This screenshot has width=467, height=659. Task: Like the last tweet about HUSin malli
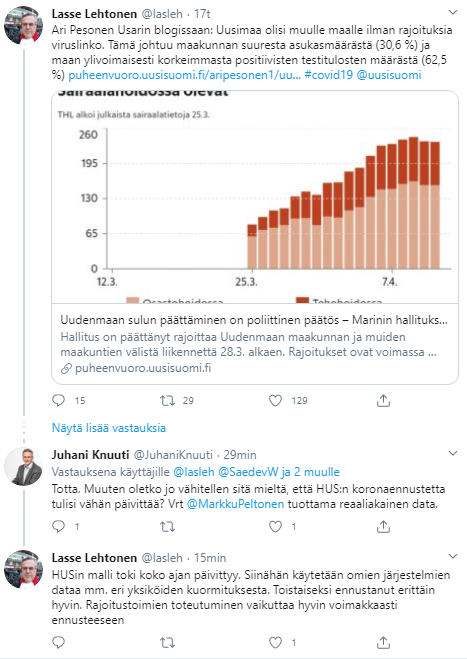275,642
